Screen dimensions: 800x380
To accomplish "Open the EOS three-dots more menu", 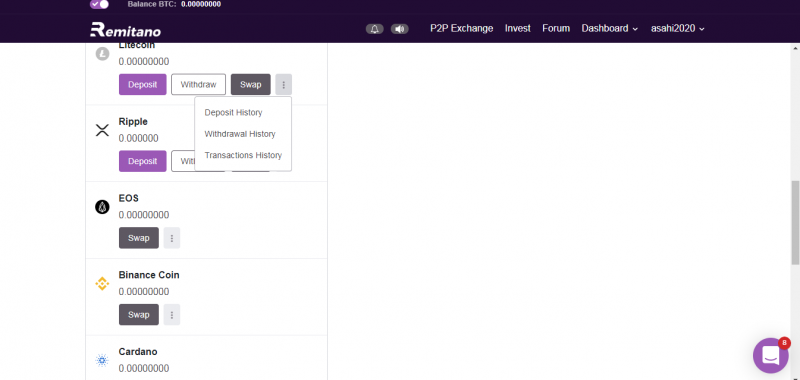I will (x=172, y=238).
